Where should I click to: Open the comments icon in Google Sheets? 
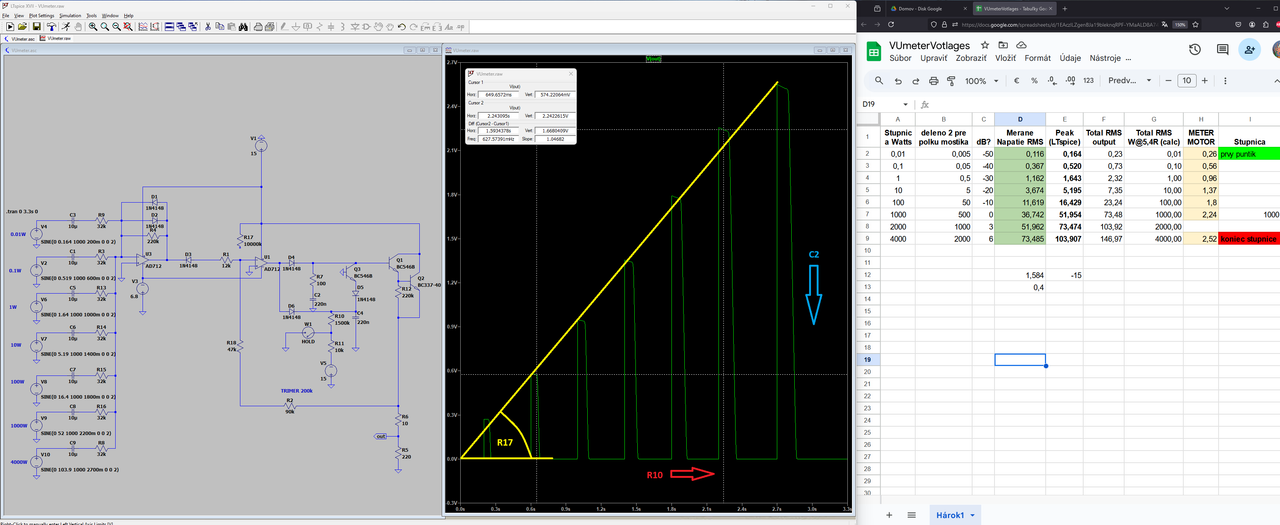pyautogui.click(x=1222, y=49)
